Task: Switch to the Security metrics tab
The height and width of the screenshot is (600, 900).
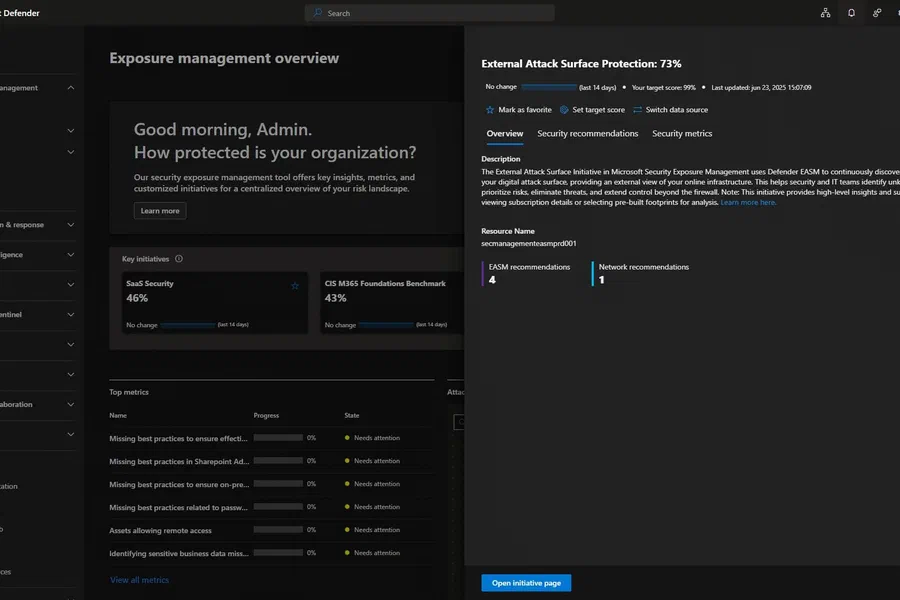Action: coord(682,133)
